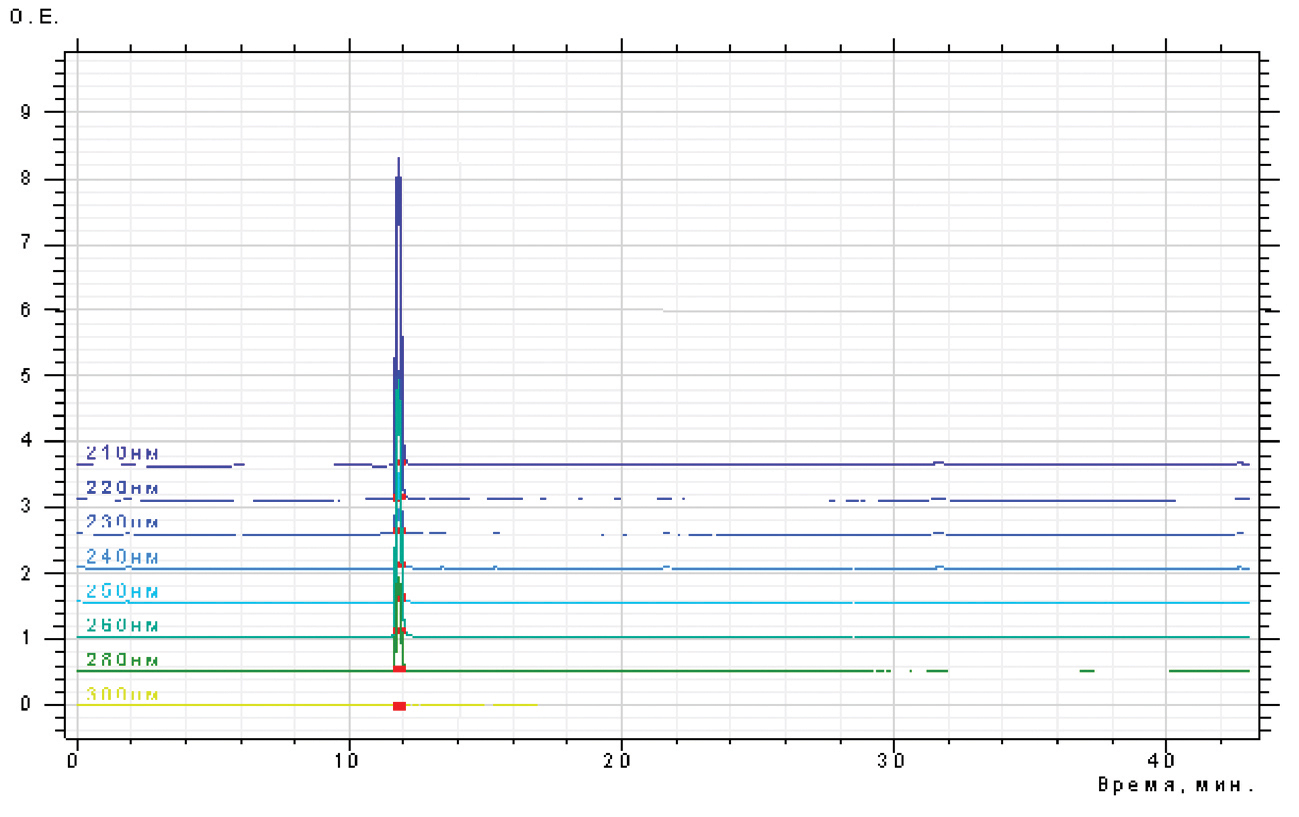1299x817 pixels.
Task: Click the 'Время, мин.' axis title
Action: point(1175,786)
